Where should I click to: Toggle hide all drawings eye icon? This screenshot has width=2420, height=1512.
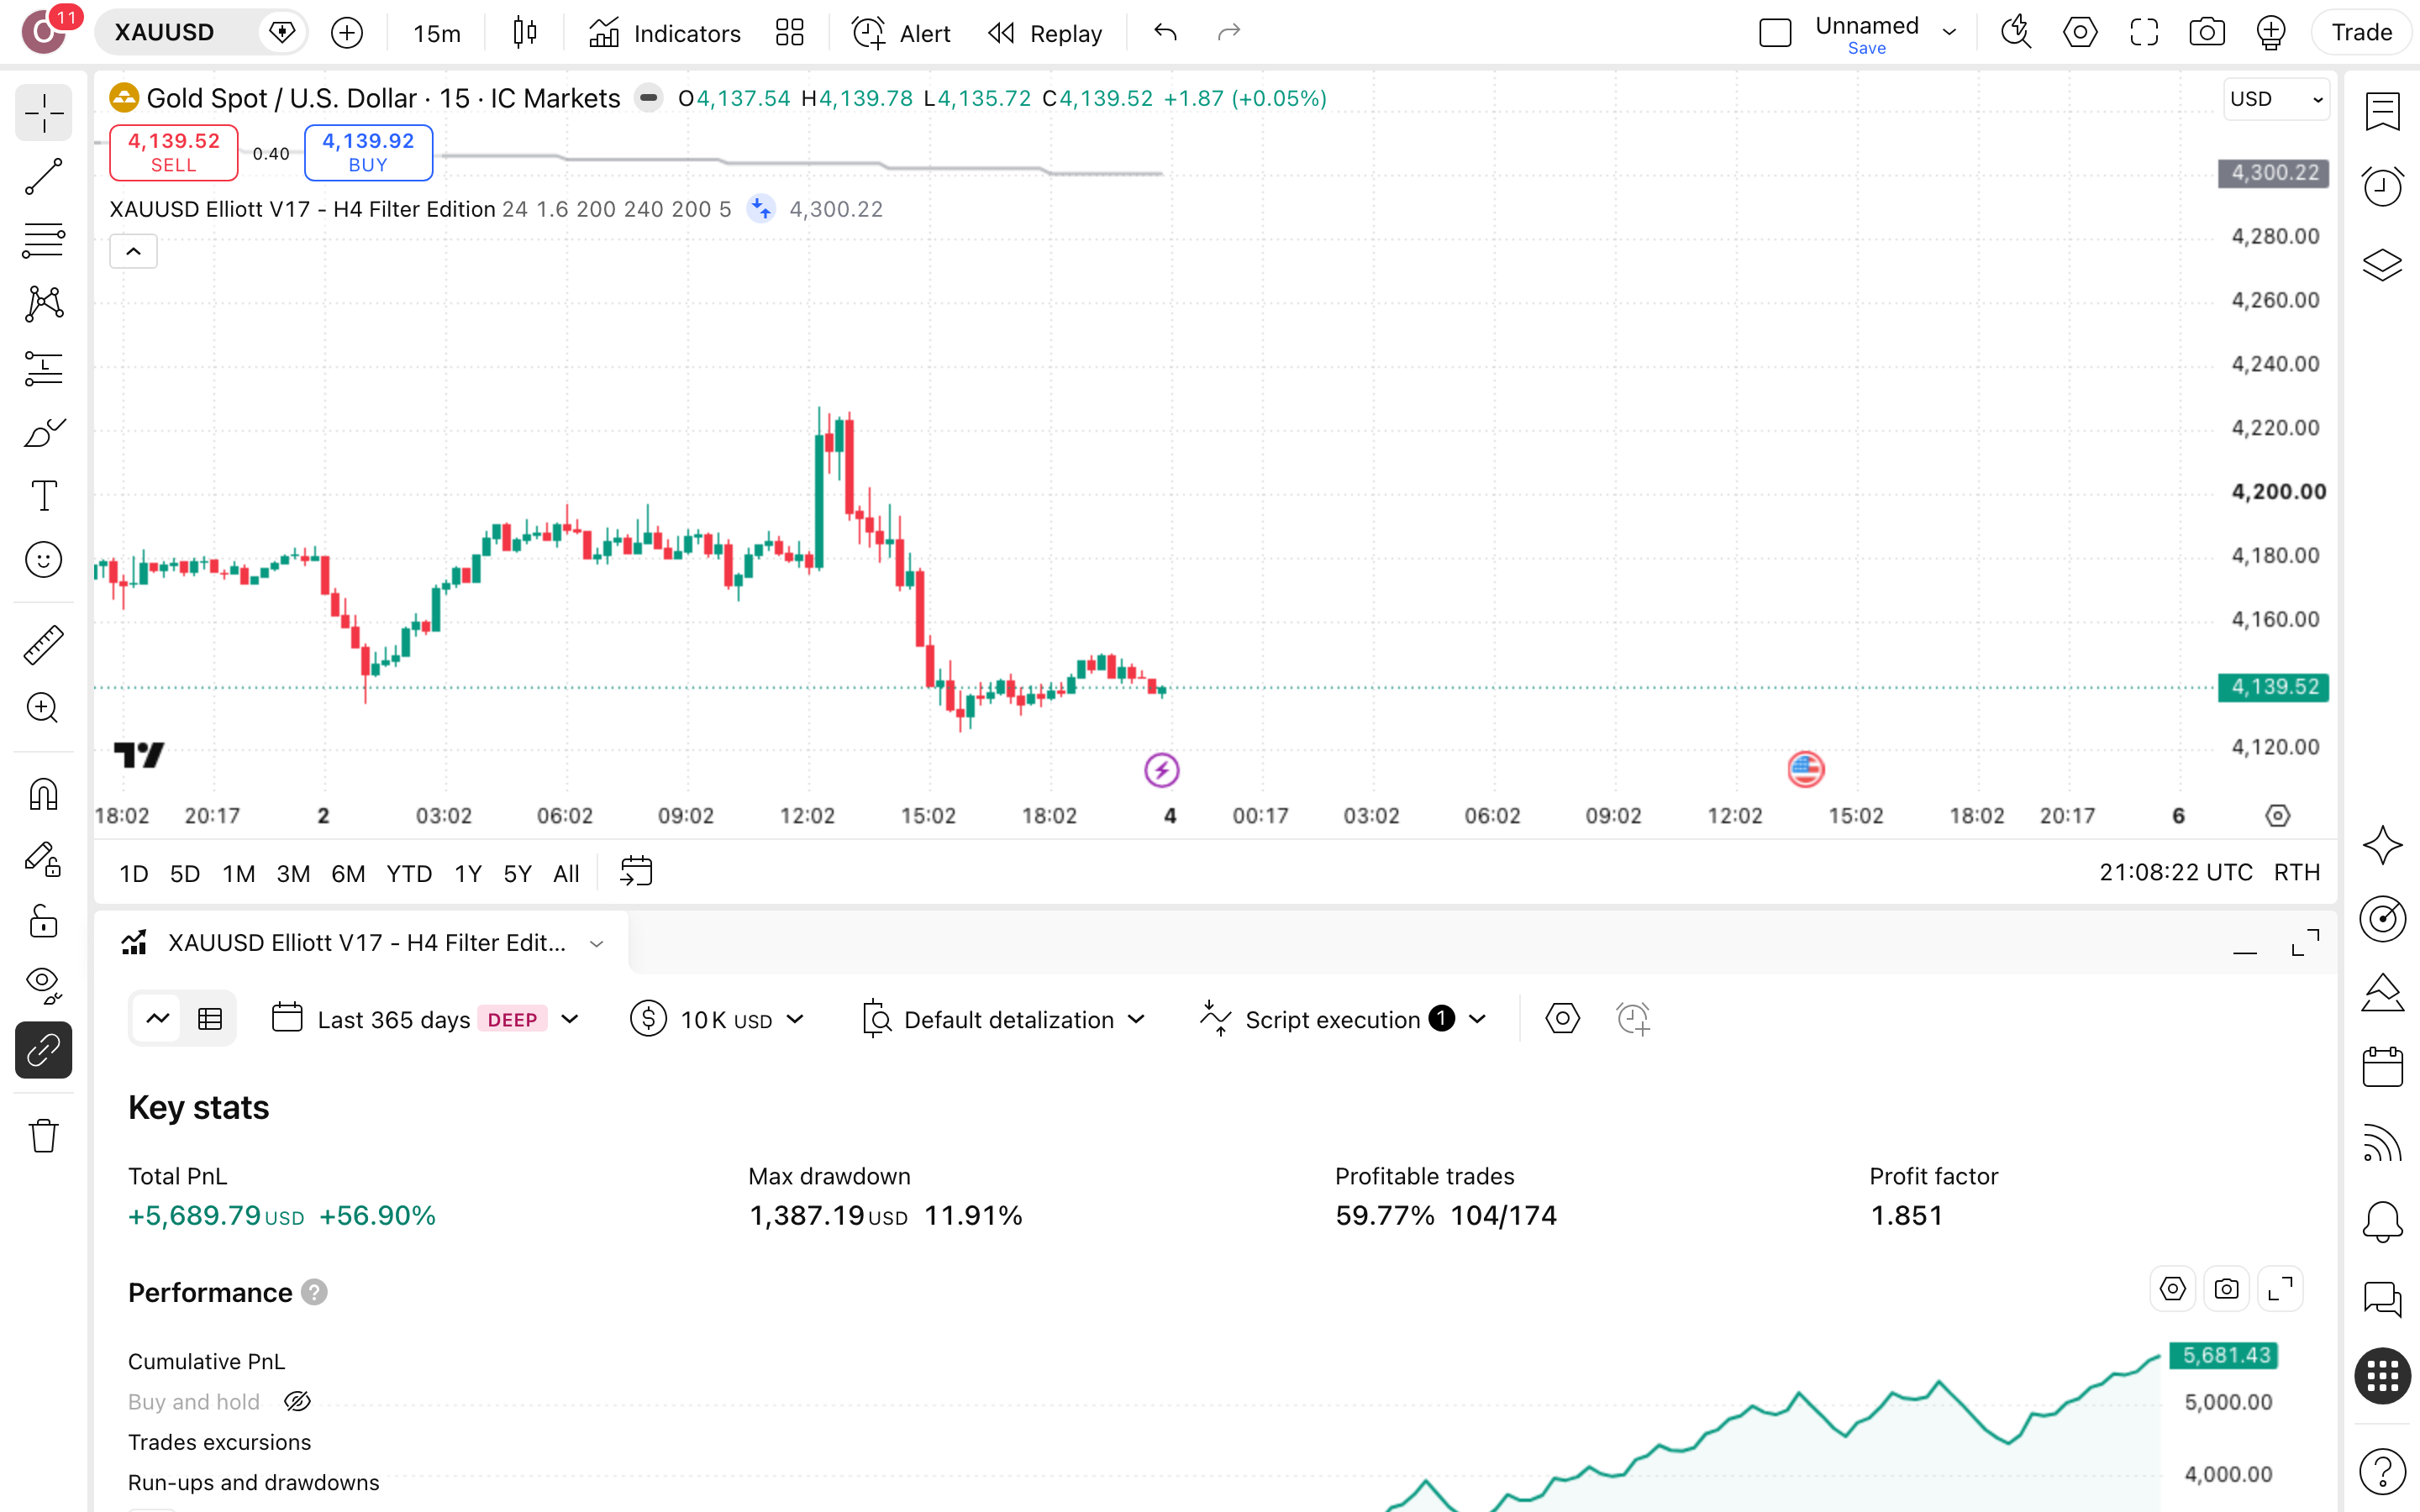coord(43,985)
